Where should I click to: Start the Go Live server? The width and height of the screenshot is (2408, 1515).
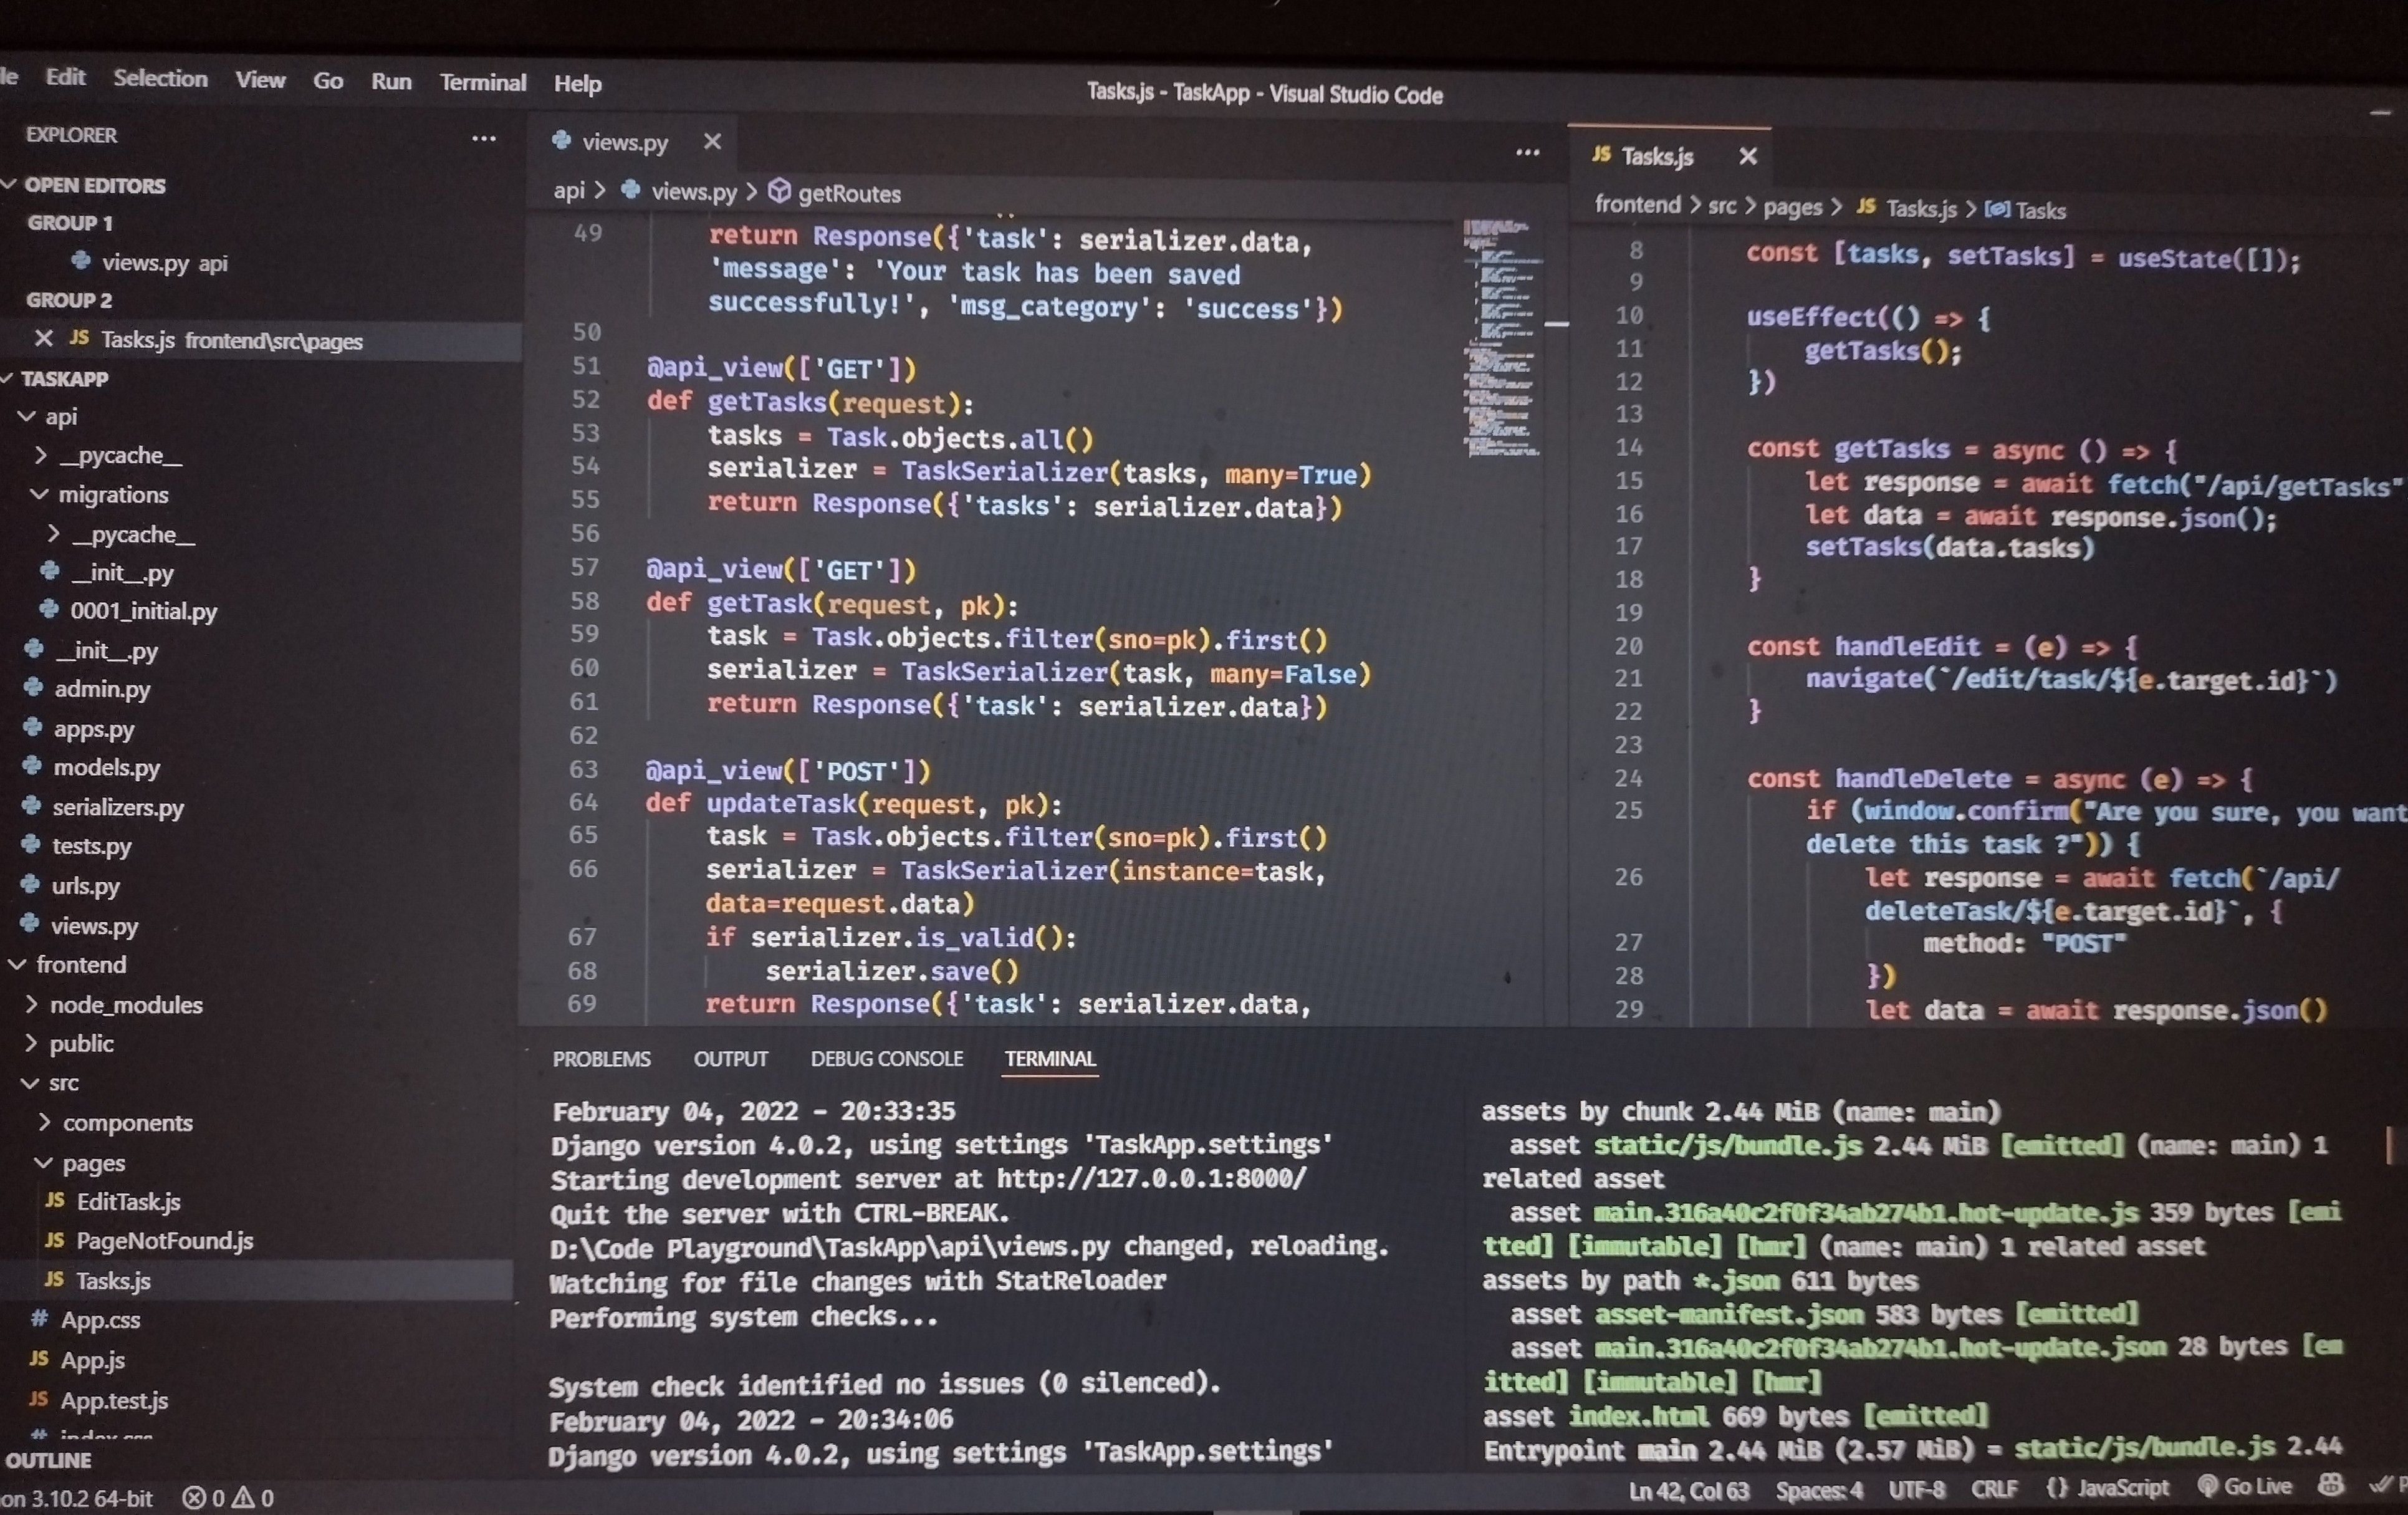(2245, 1486)
